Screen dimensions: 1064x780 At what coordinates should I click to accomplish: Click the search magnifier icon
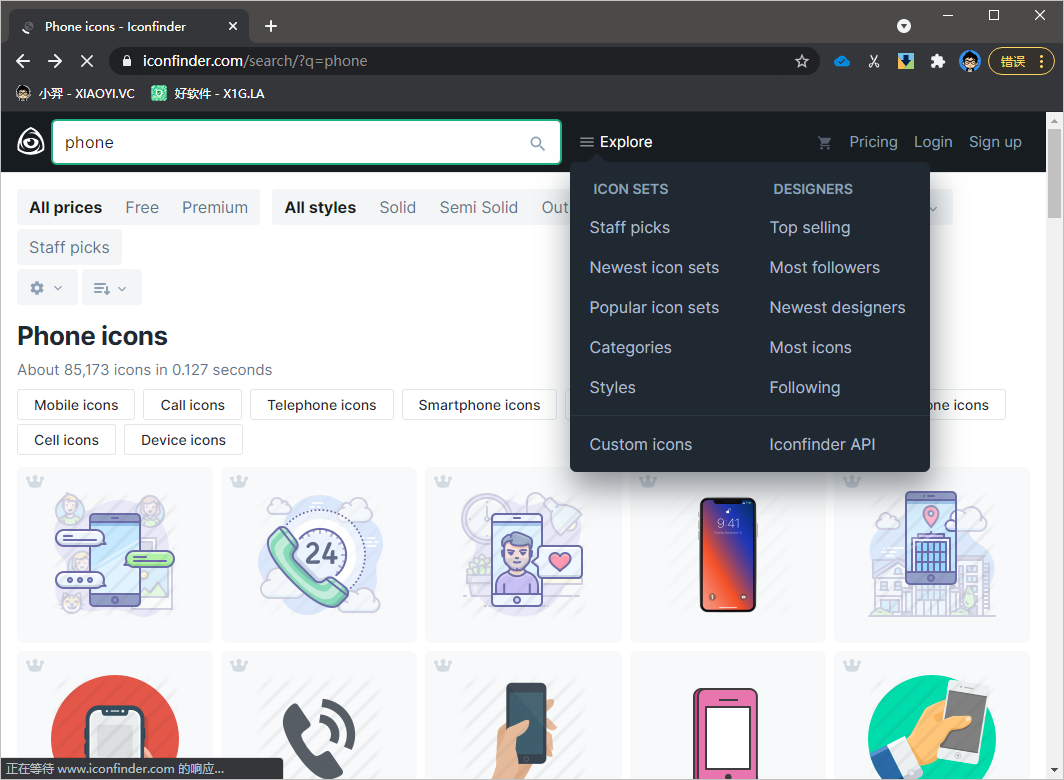pyautogui.click(x=537, y=143)
